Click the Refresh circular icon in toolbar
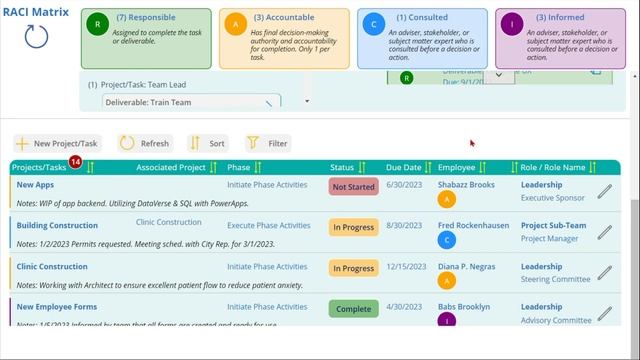 [127, 143]
